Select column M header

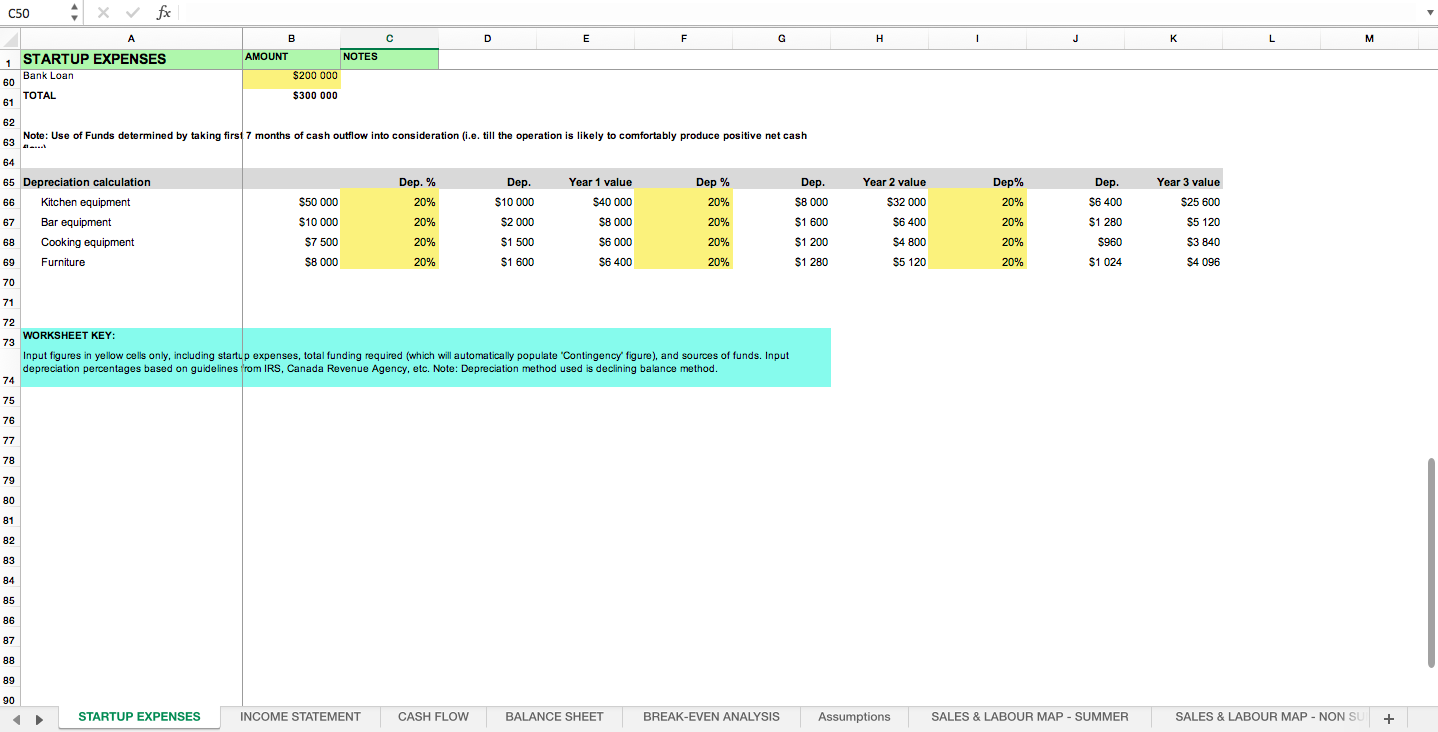pyautogui.click(x=1369, y=39)
